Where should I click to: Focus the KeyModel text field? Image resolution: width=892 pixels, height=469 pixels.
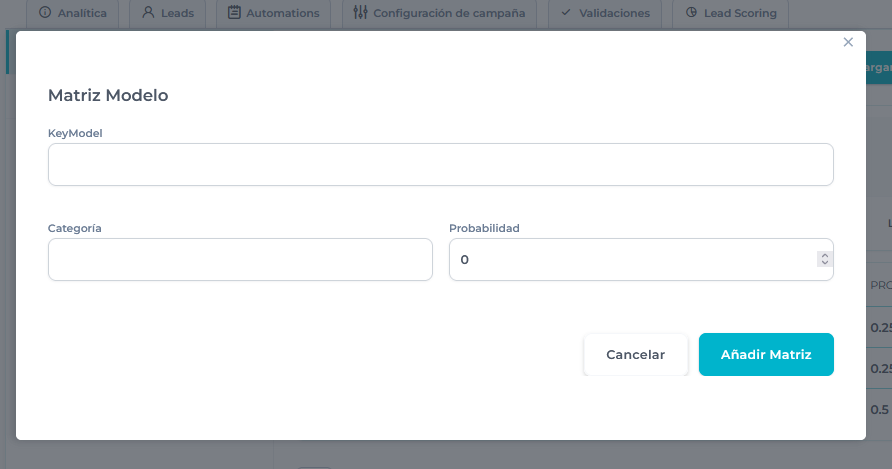(x=440, y=164)
